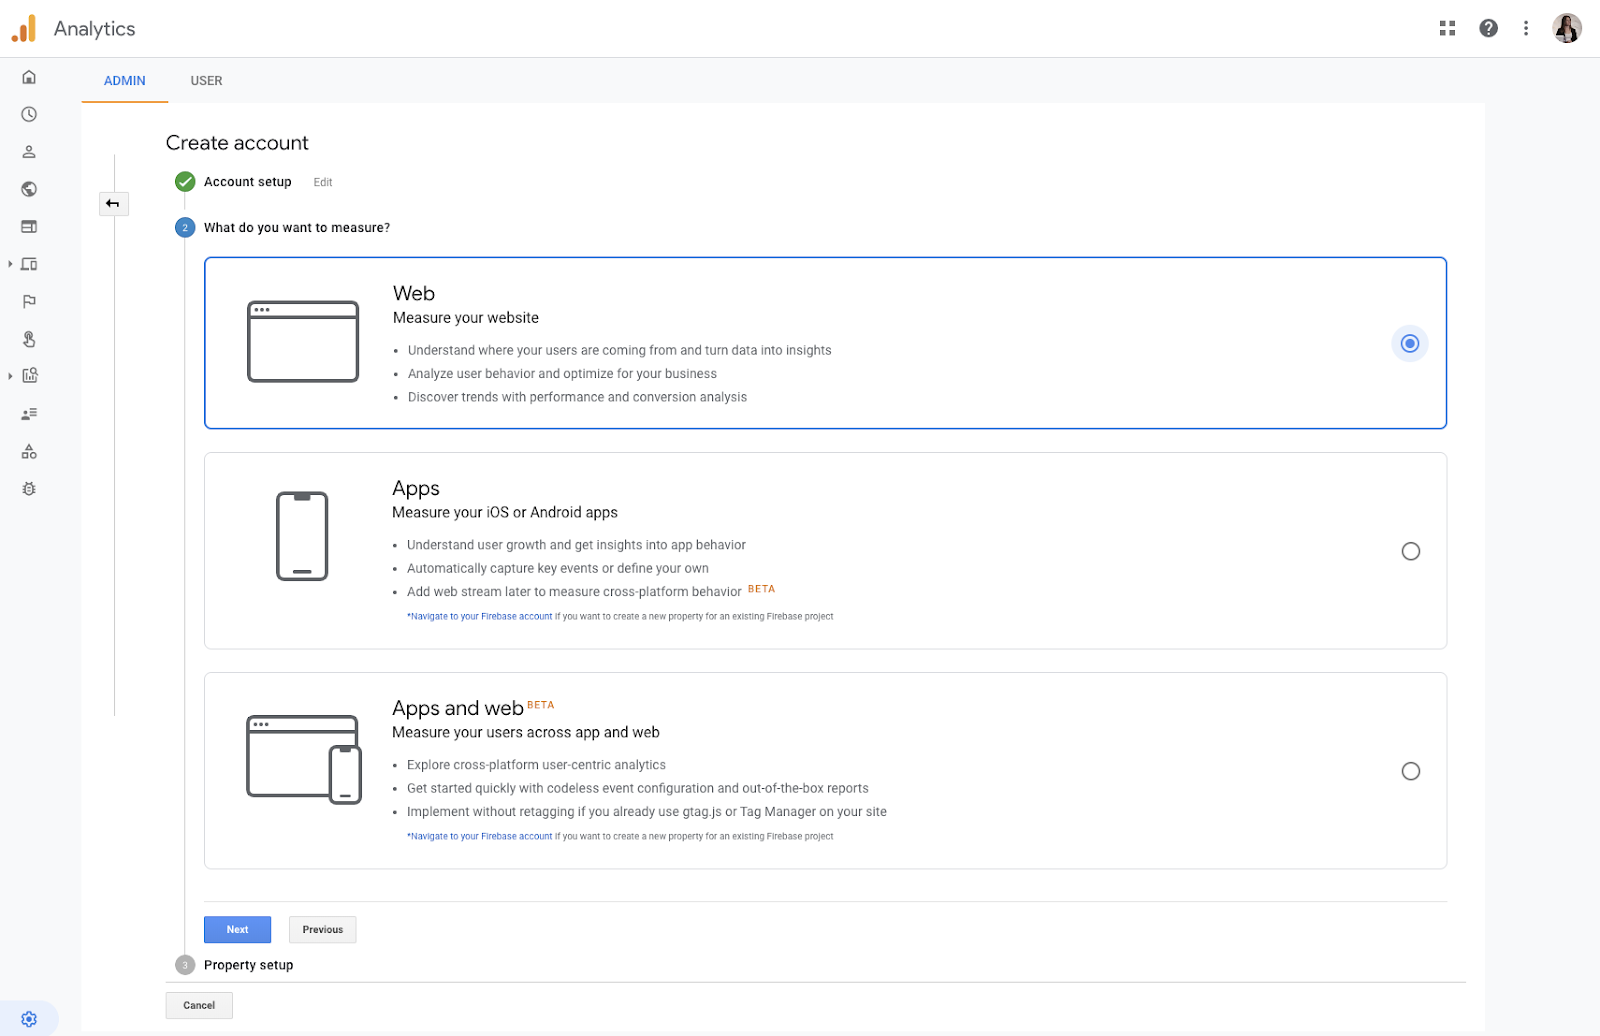
Task: Click the blue Next button
Action: point(237,930)
